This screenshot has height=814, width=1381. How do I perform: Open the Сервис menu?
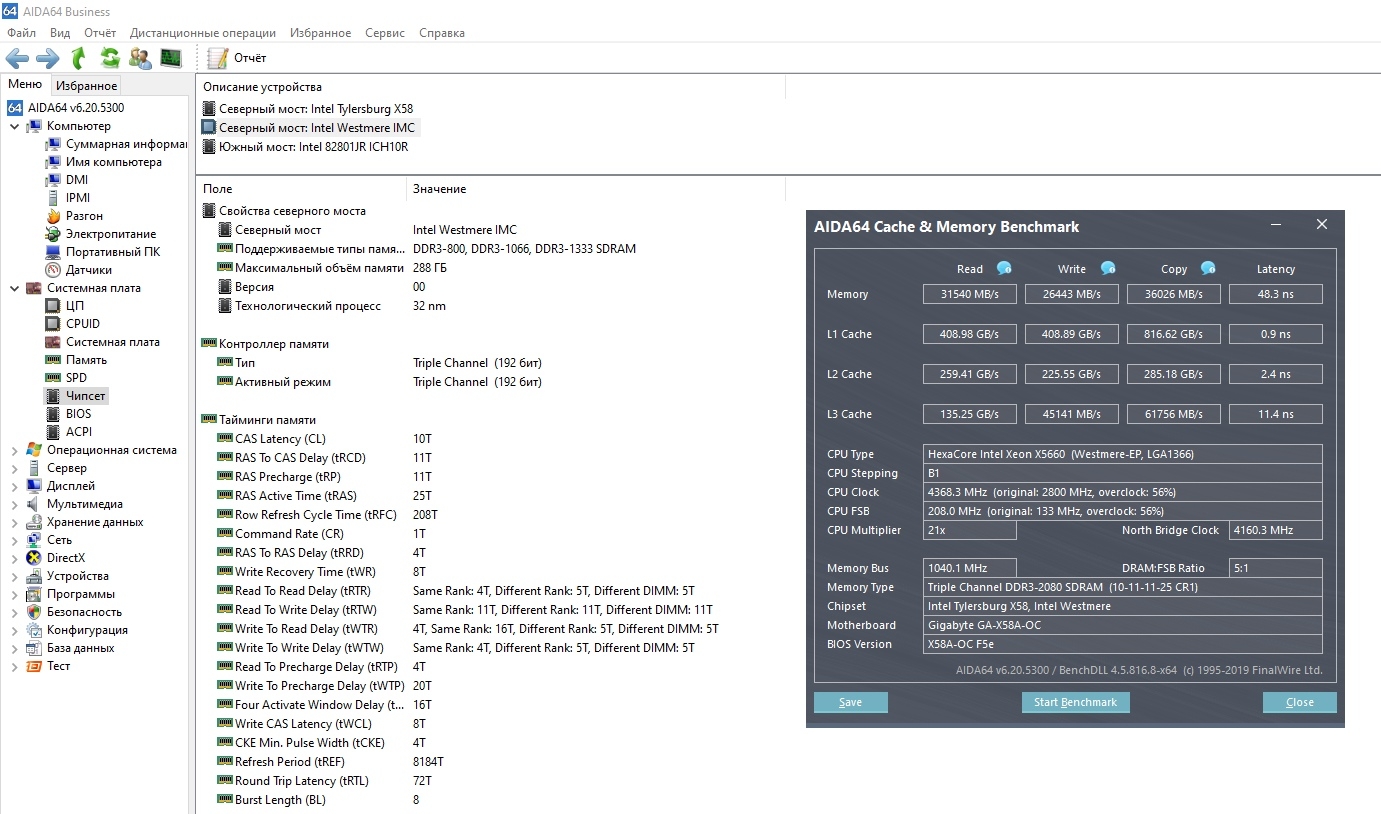[385, 33]
